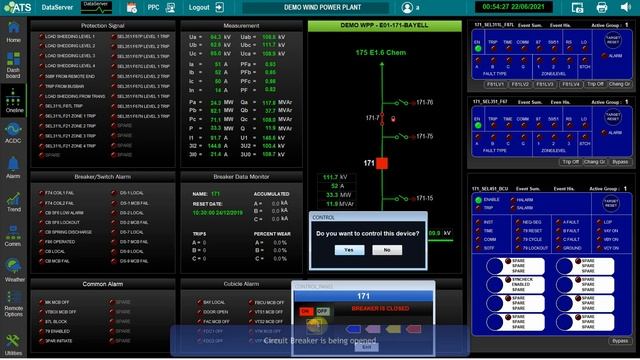Open Remote Options in sidebar
This screenshot has width=640, height=360.
coord(14,304)
